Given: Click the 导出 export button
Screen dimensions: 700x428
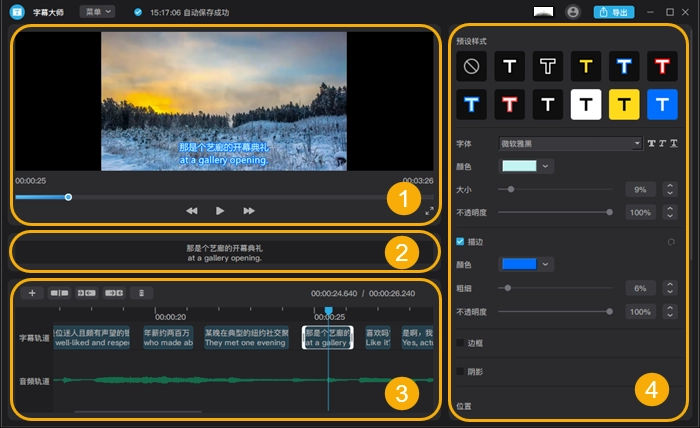Looking at the screenshot, I should tap(614, 12).
